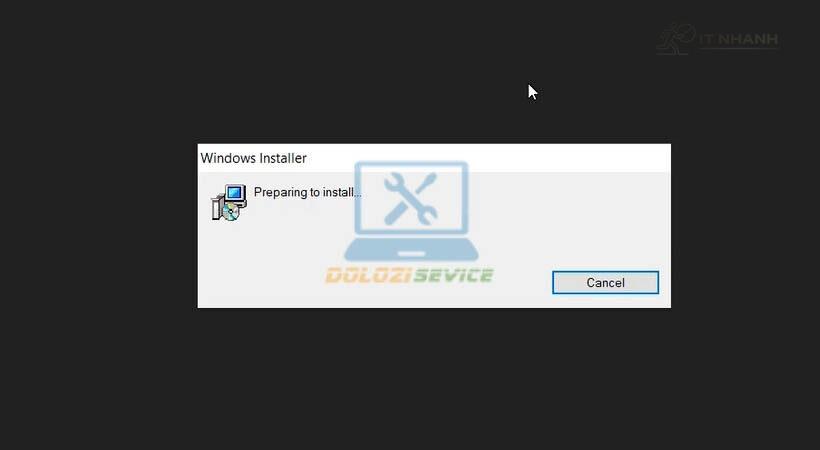The width and height of the screenshot is (820, 450).
Task: Click the laptop base of the watermark logo
Action: [411, 250]
